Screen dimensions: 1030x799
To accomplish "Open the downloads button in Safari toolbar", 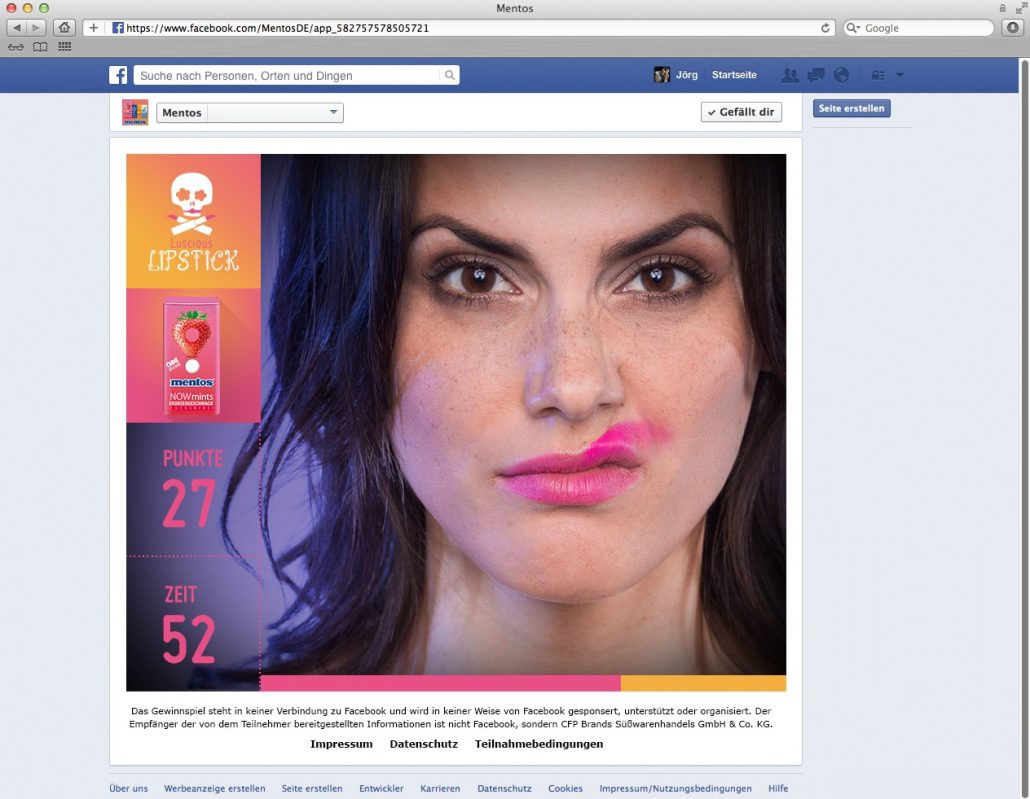I will coord(1012,28).
